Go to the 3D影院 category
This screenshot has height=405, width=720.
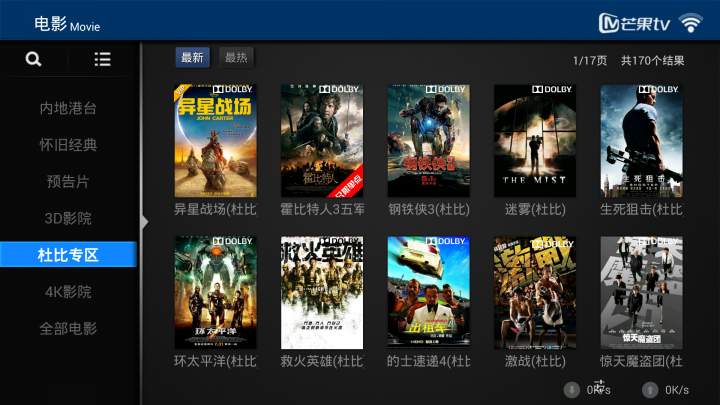(x=68, y=219)
